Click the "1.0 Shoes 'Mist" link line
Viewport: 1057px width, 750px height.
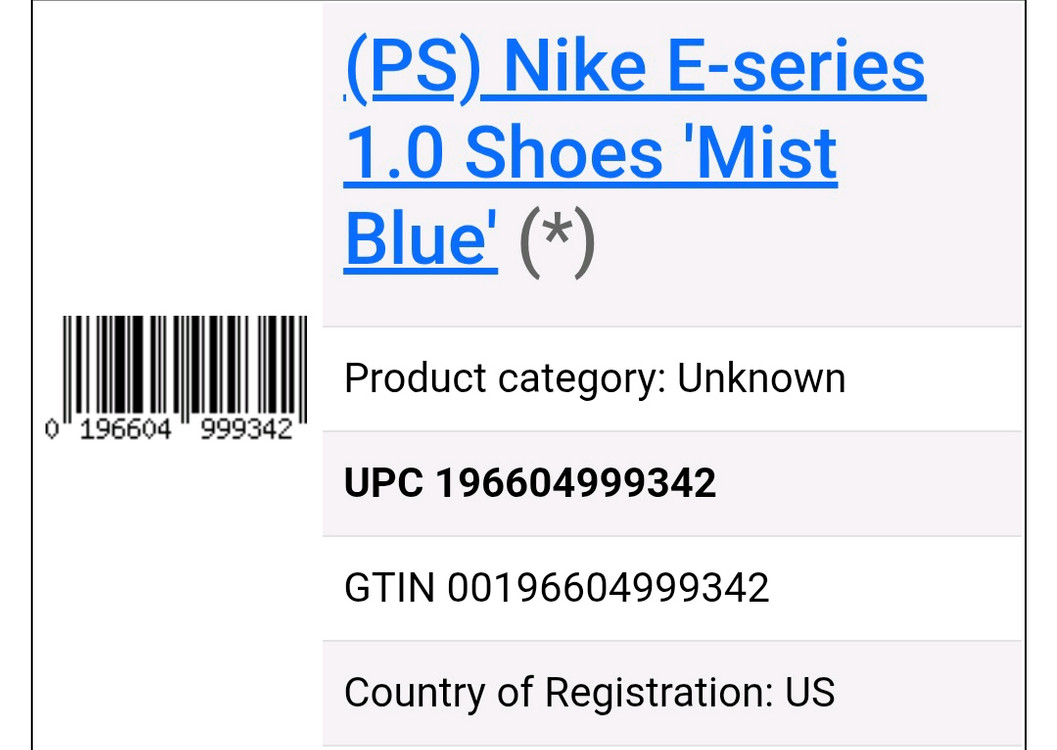[x=590, y=153]
